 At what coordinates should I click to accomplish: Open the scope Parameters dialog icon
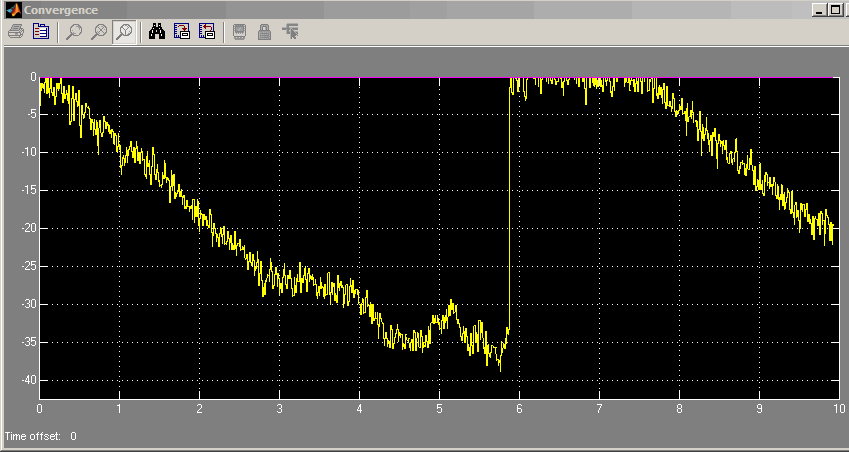(41, 31)
